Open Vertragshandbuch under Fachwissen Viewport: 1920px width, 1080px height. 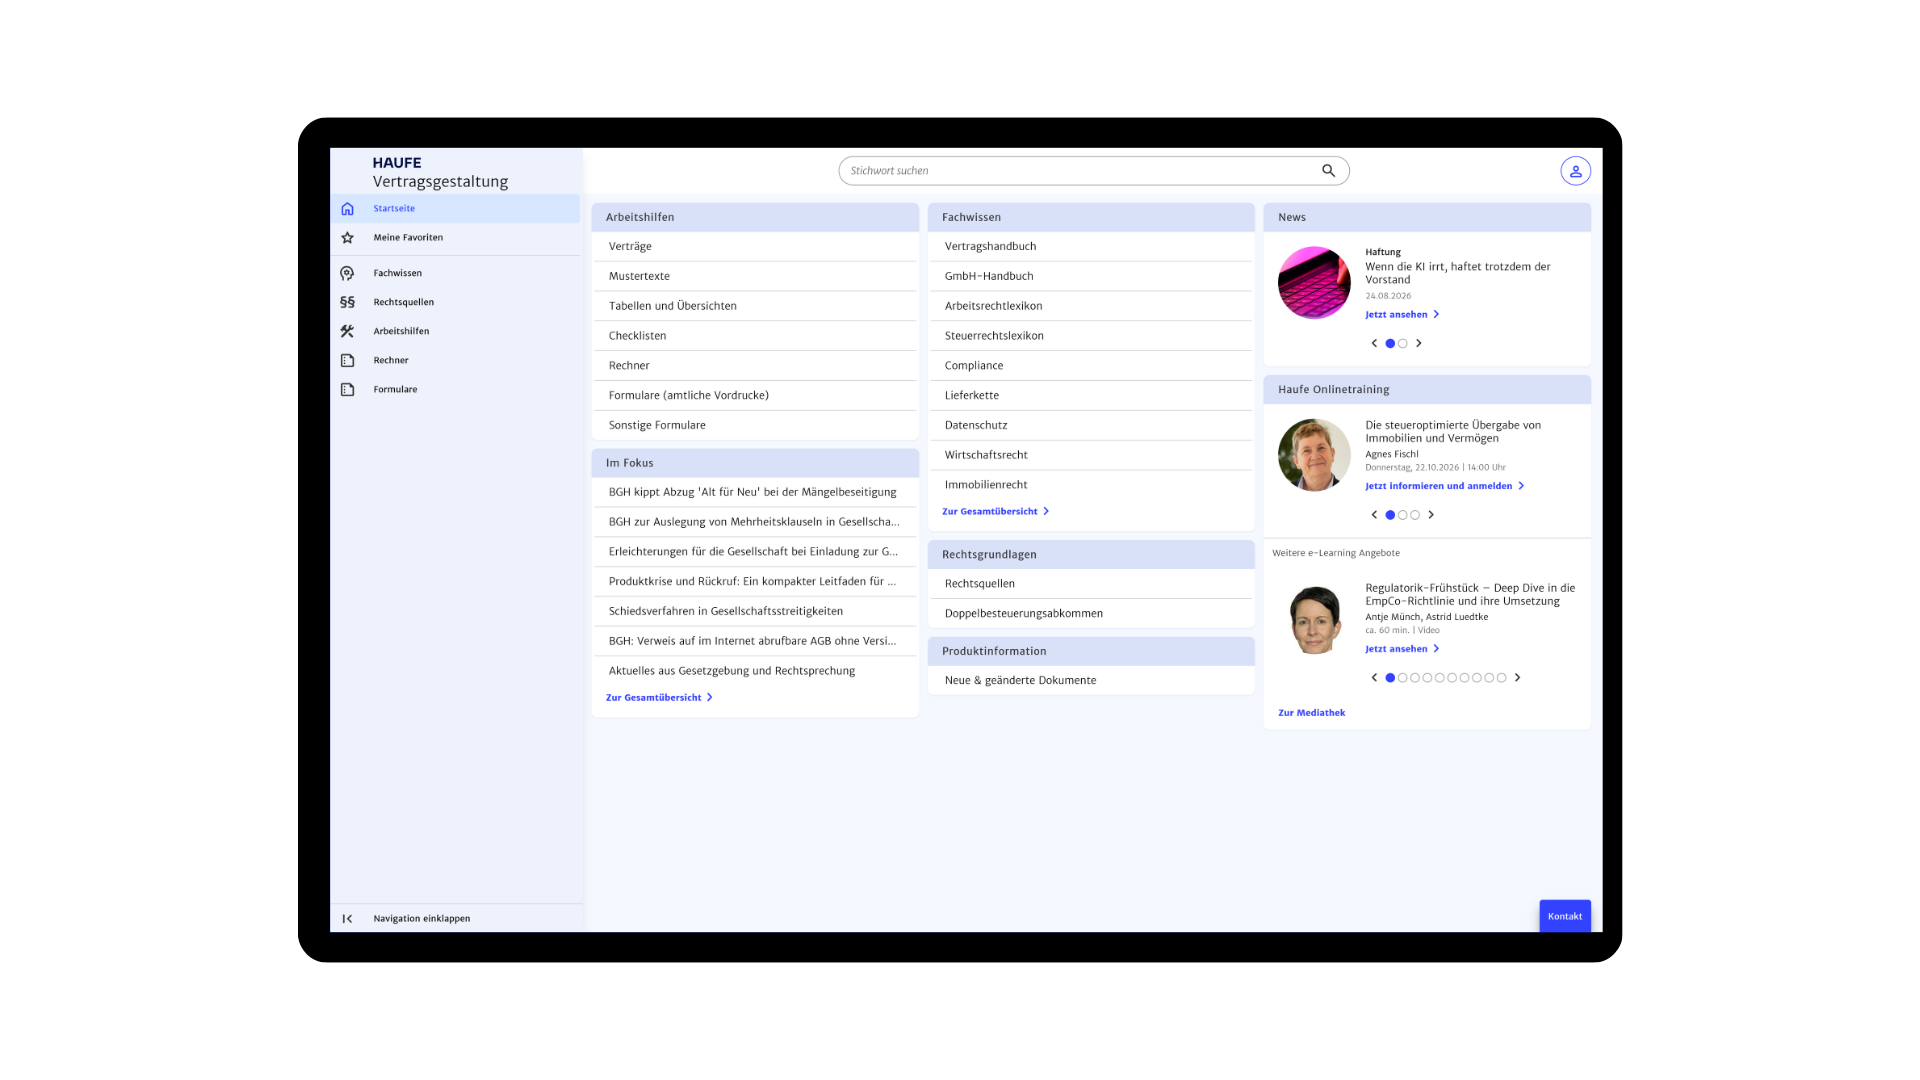[x=1091, y=246]
